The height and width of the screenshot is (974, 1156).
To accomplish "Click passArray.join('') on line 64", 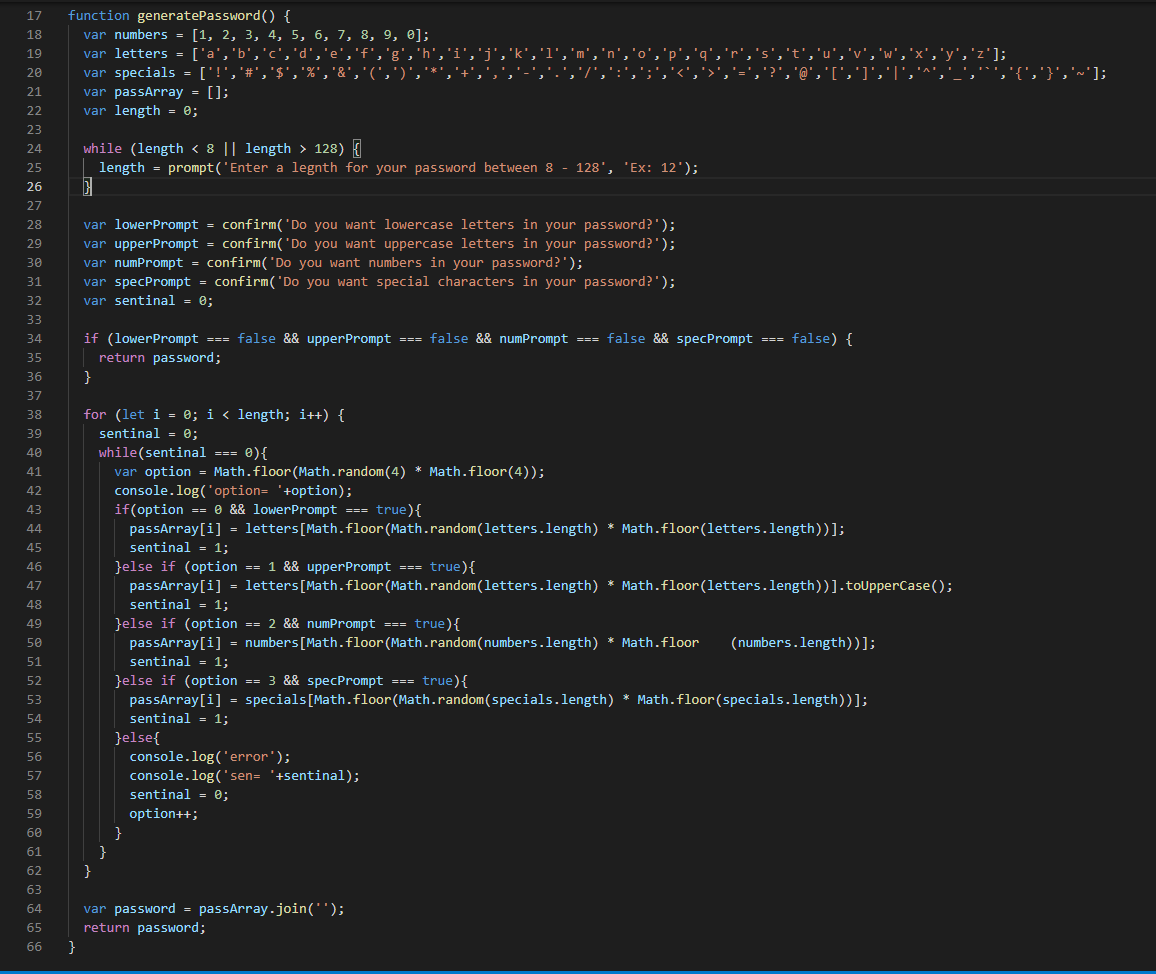I will (268, 908).
